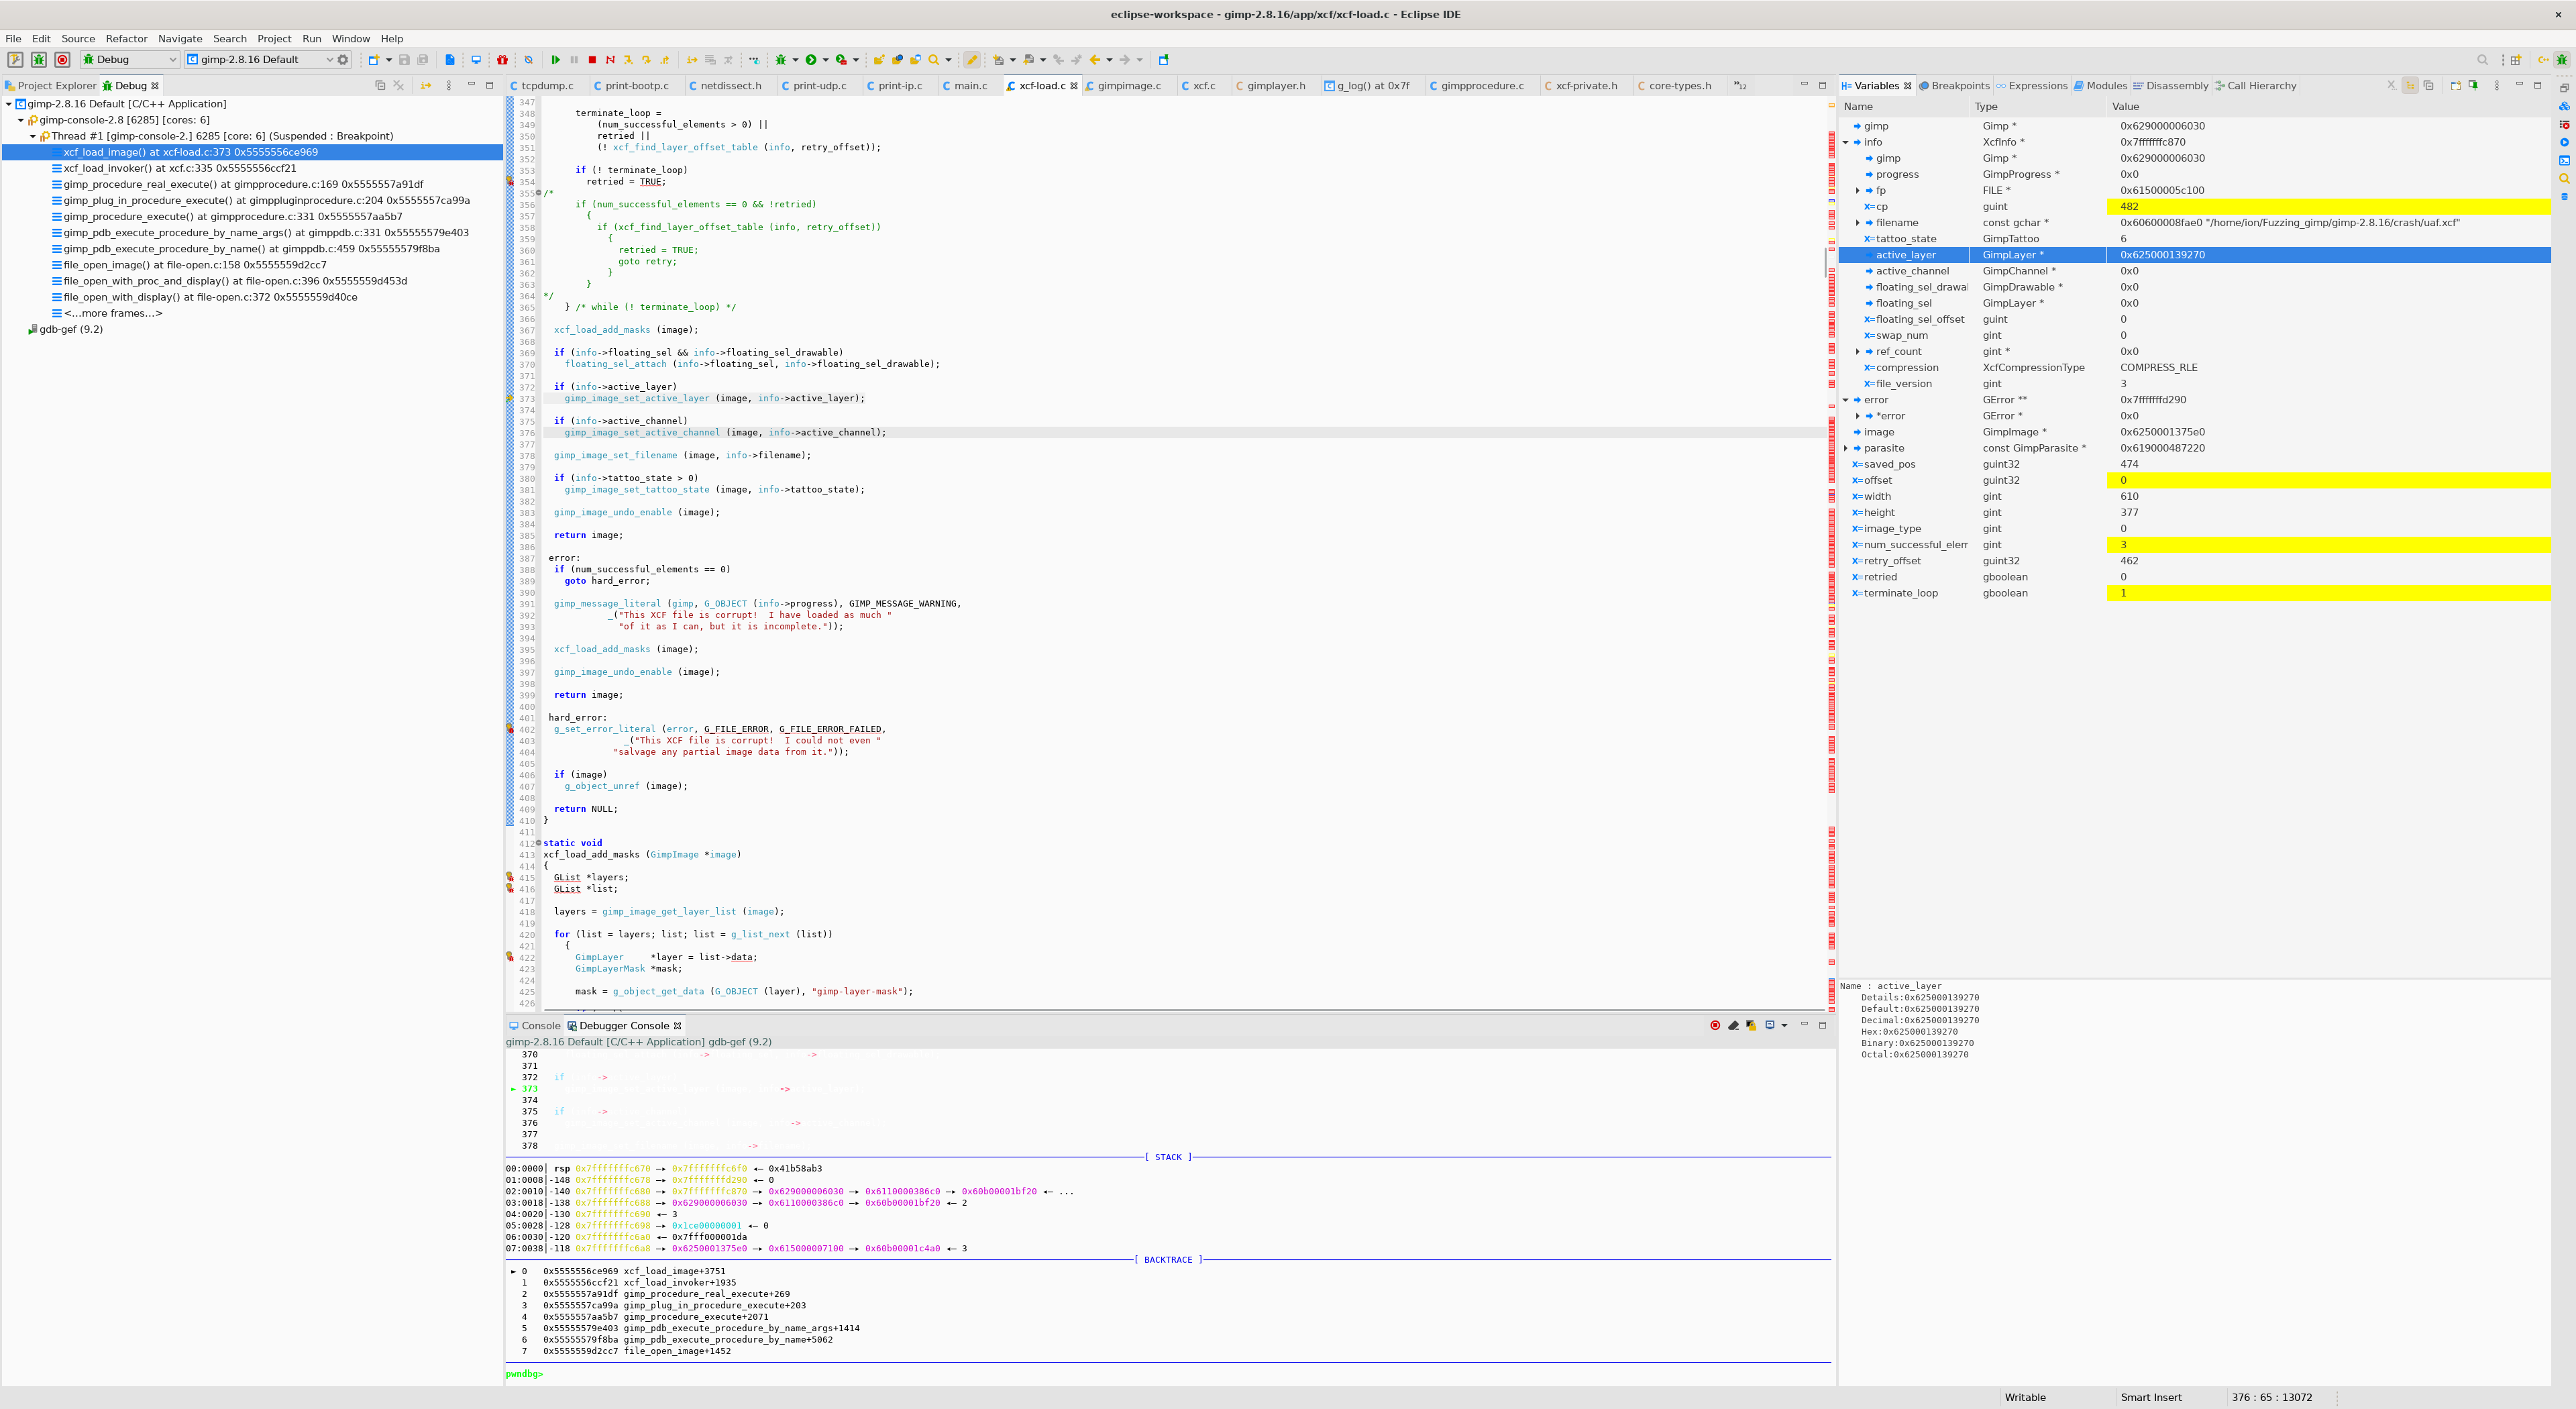Toggle Mark Occurrences highlighter in toolbar

971,60
